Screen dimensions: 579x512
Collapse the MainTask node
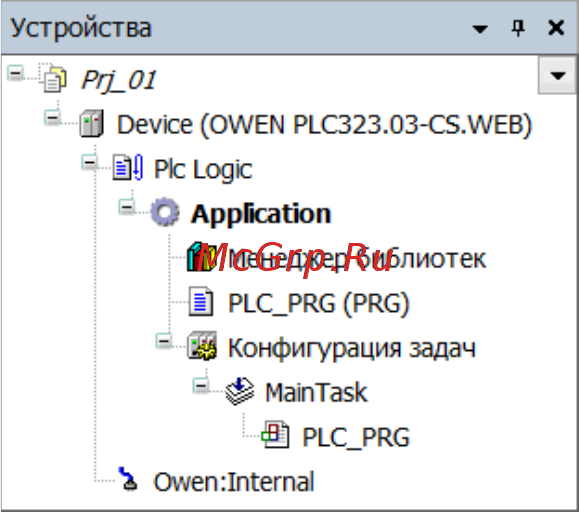click(201, 386)
